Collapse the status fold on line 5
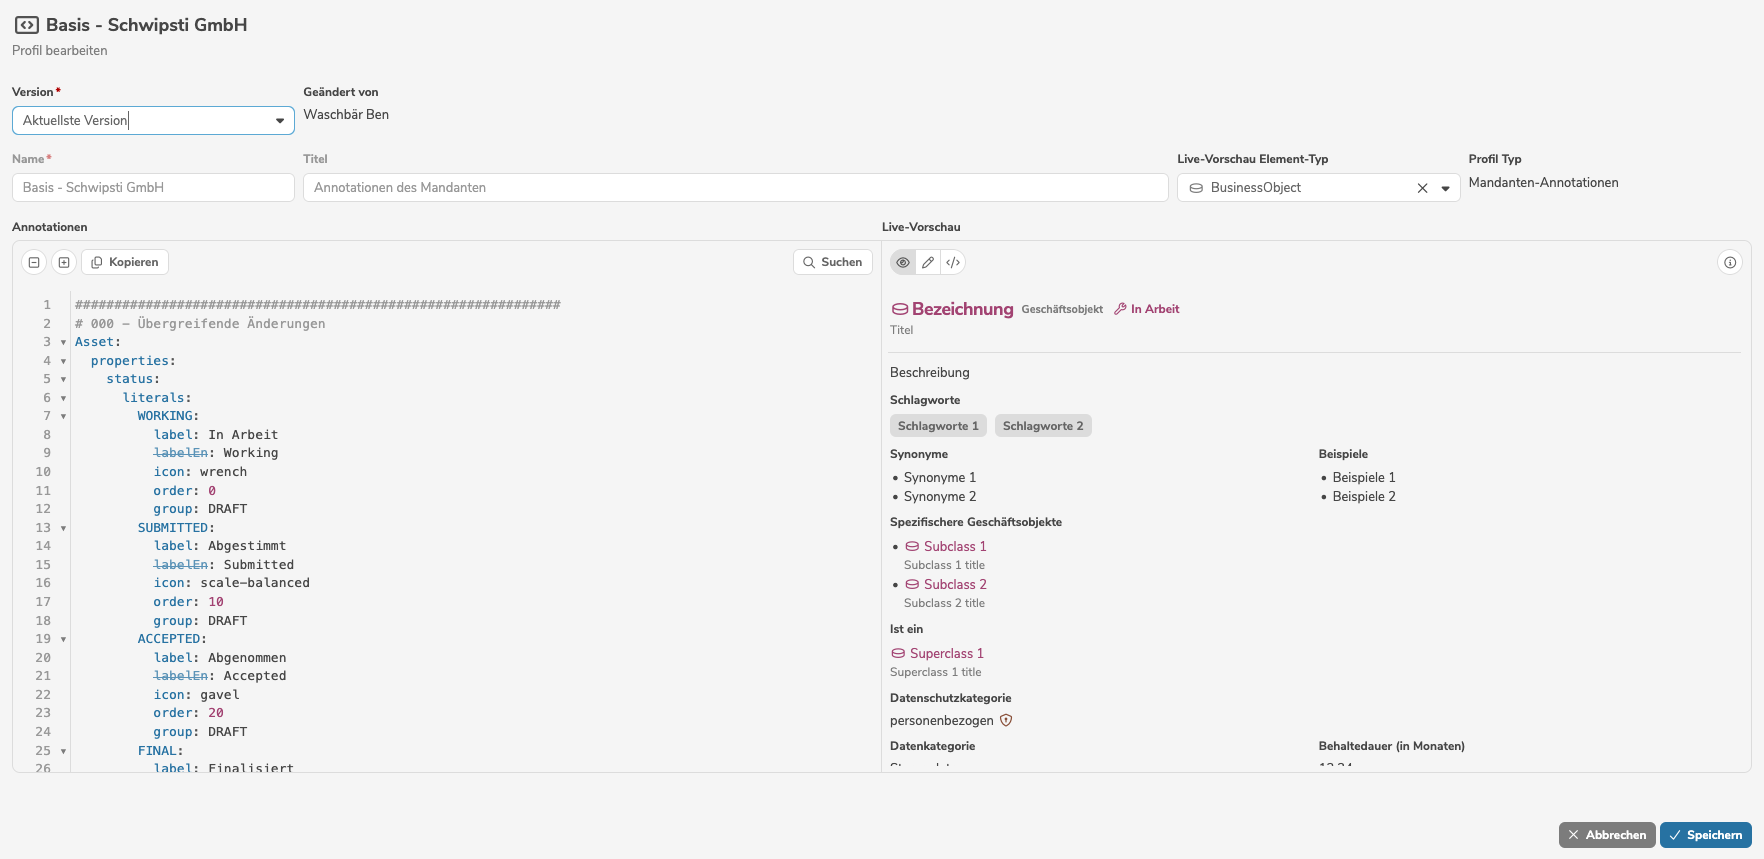This screenshot has height=859, width=1764. [x=63, y=379]
